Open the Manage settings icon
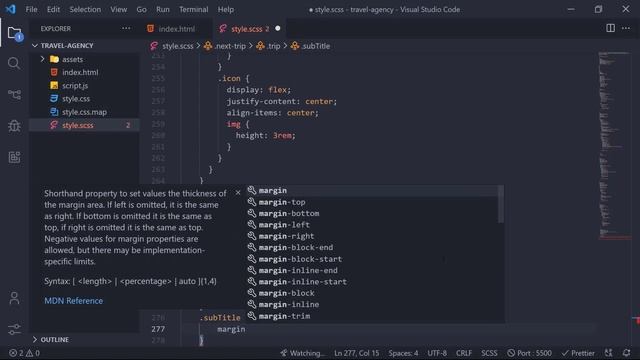 click(x=14, y=329)
